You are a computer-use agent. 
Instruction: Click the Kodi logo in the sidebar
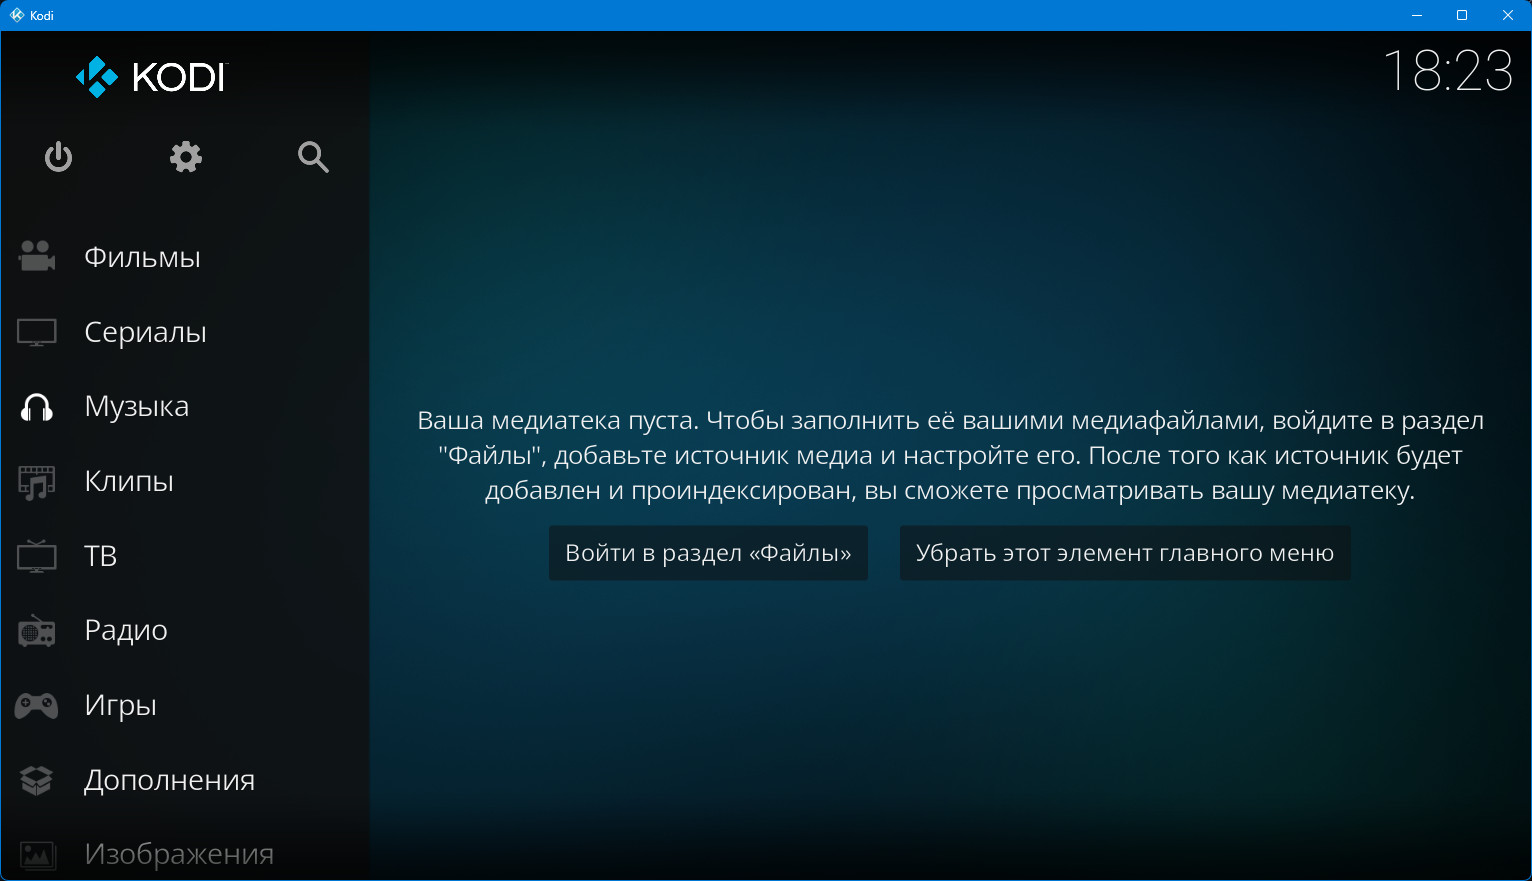click(x=152, y=77)
